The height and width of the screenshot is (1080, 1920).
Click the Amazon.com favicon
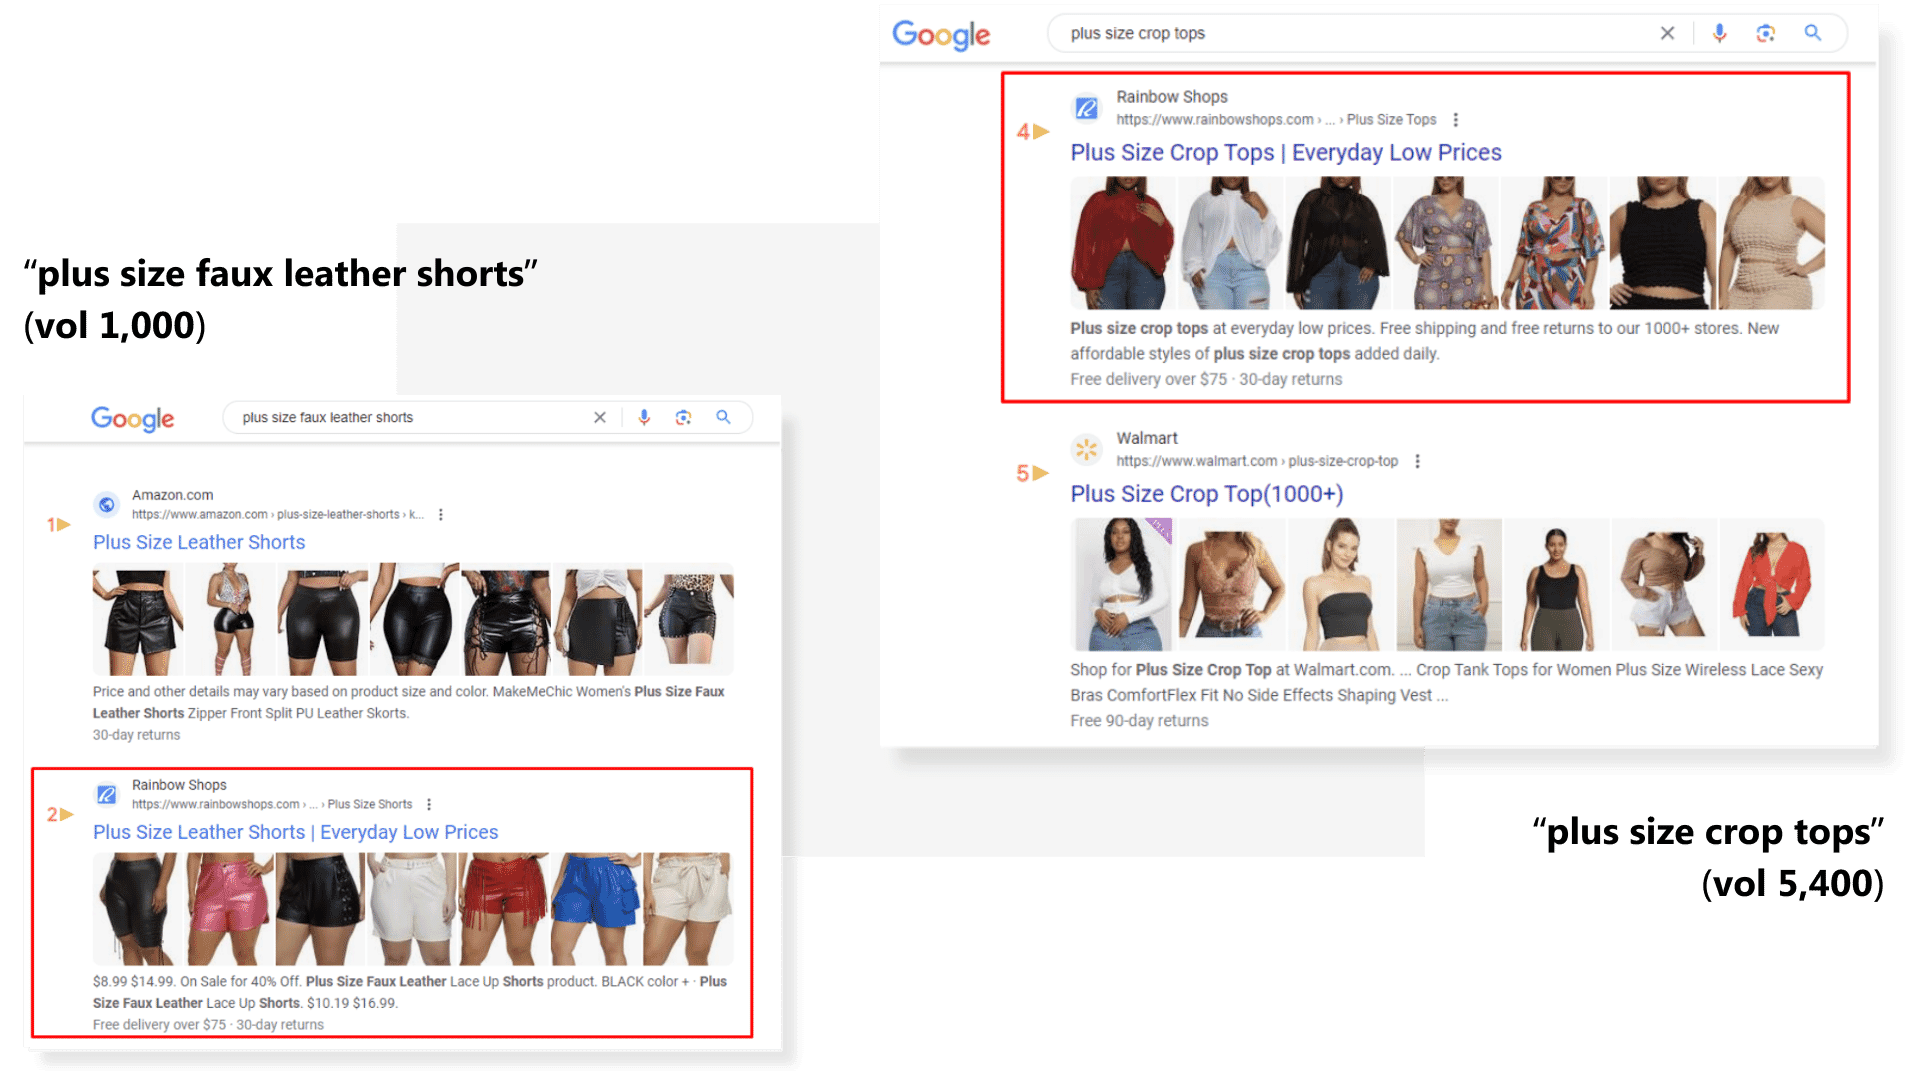pos(106,504)
